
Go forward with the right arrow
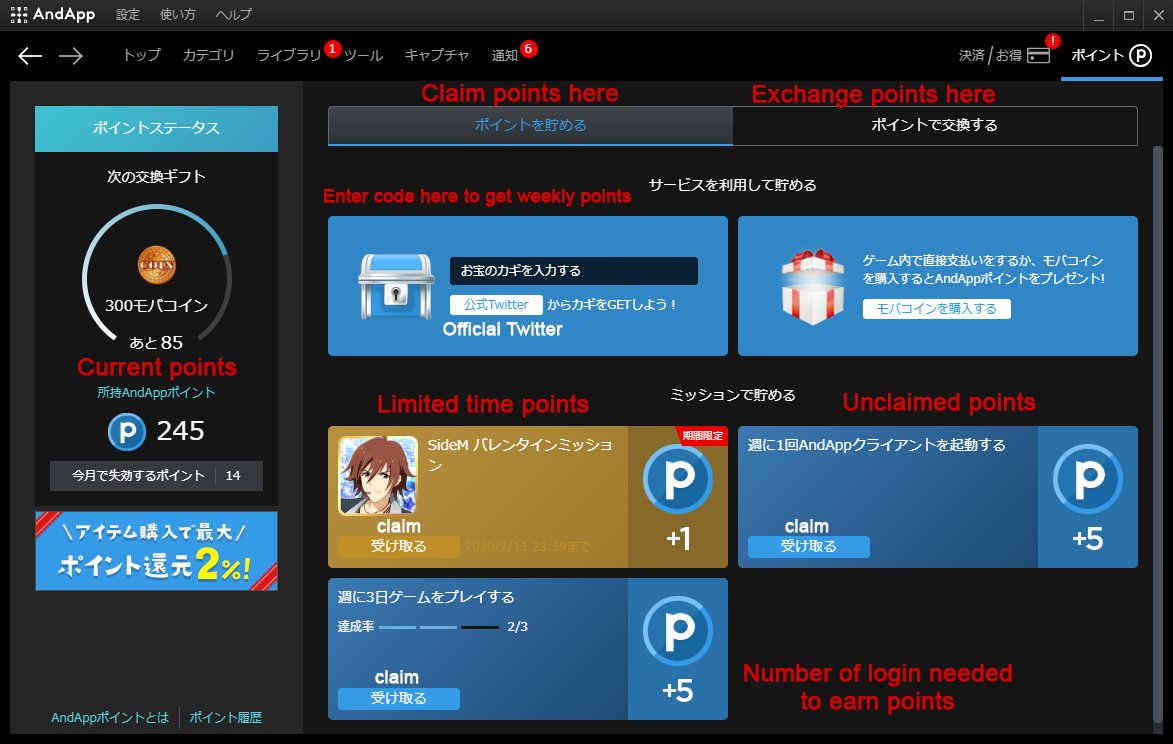tap(71, 55)
